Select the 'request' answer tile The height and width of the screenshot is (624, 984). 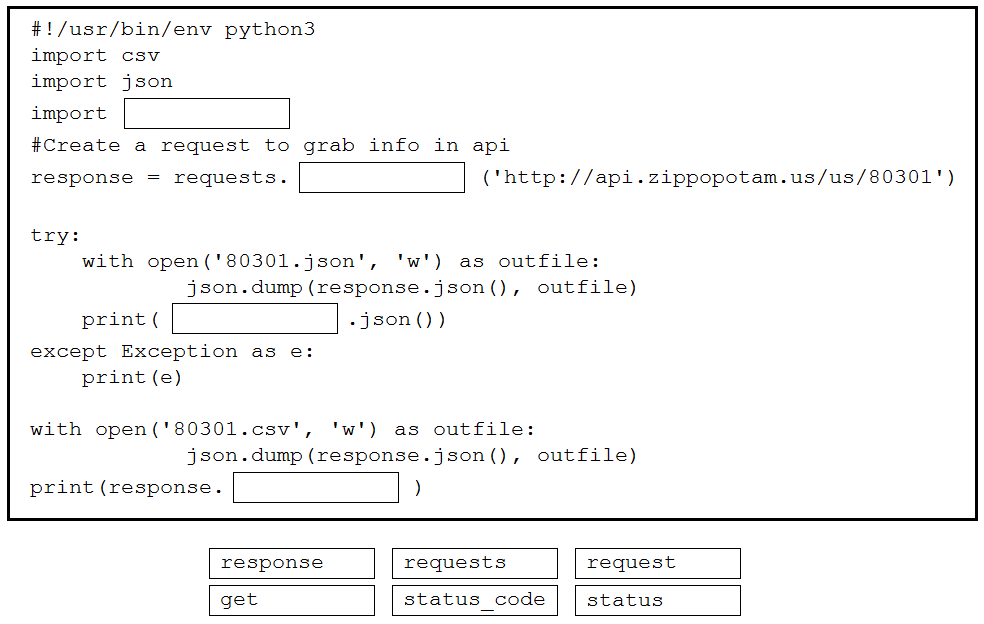[658, 563]
